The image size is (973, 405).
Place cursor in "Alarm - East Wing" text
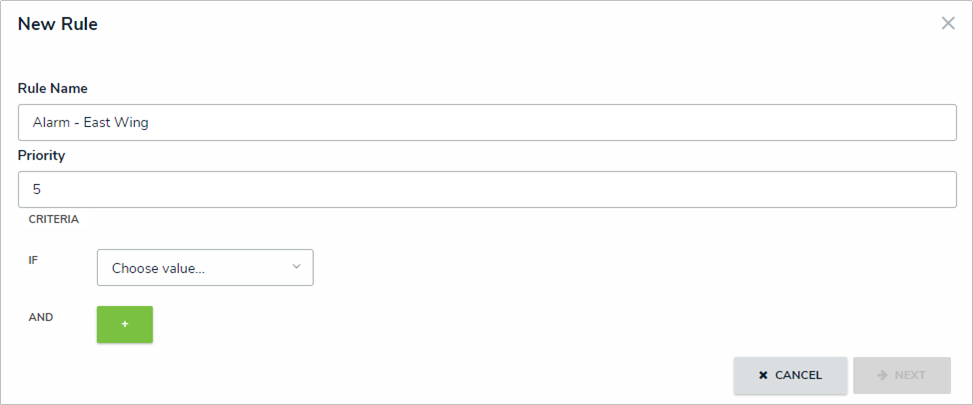(90, 123)
